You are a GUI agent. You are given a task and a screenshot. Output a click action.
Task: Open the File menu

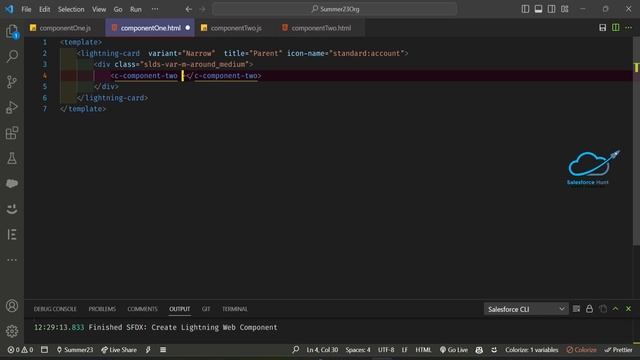click(x=26, y=9)
